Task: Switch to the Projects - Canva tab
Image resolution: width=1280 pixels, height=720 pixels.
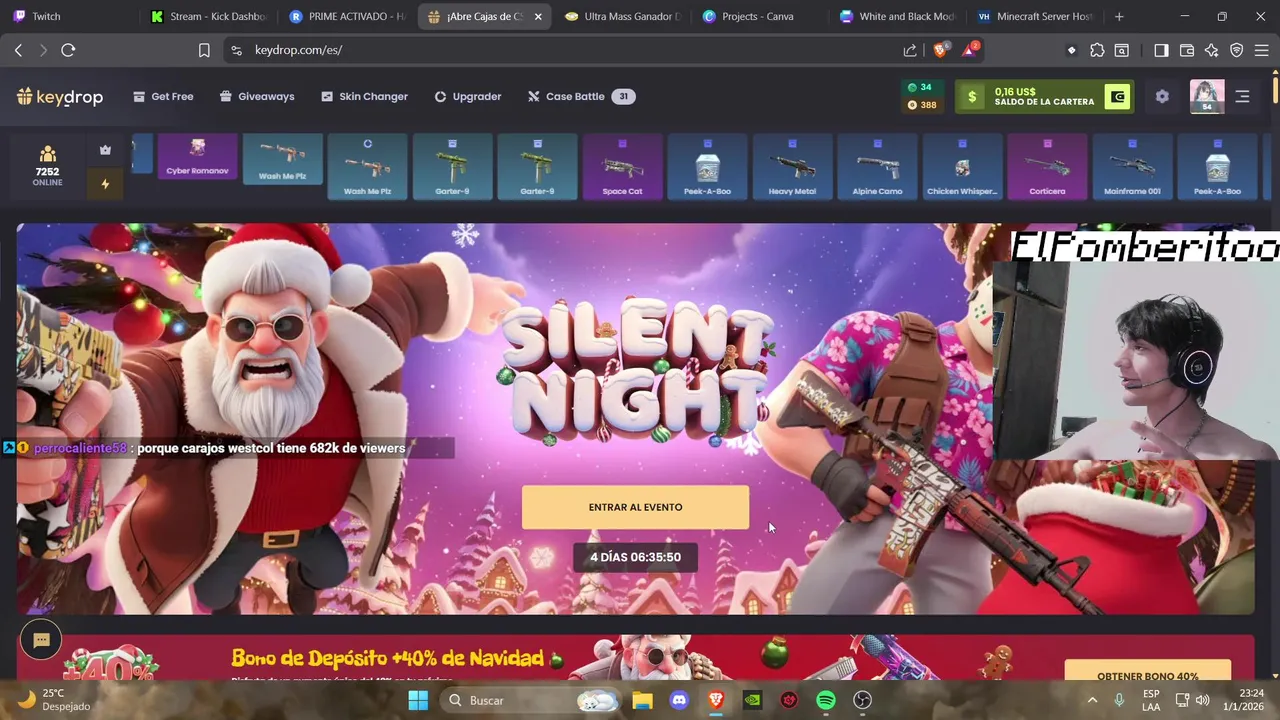Action: click(x=758, y=16)
